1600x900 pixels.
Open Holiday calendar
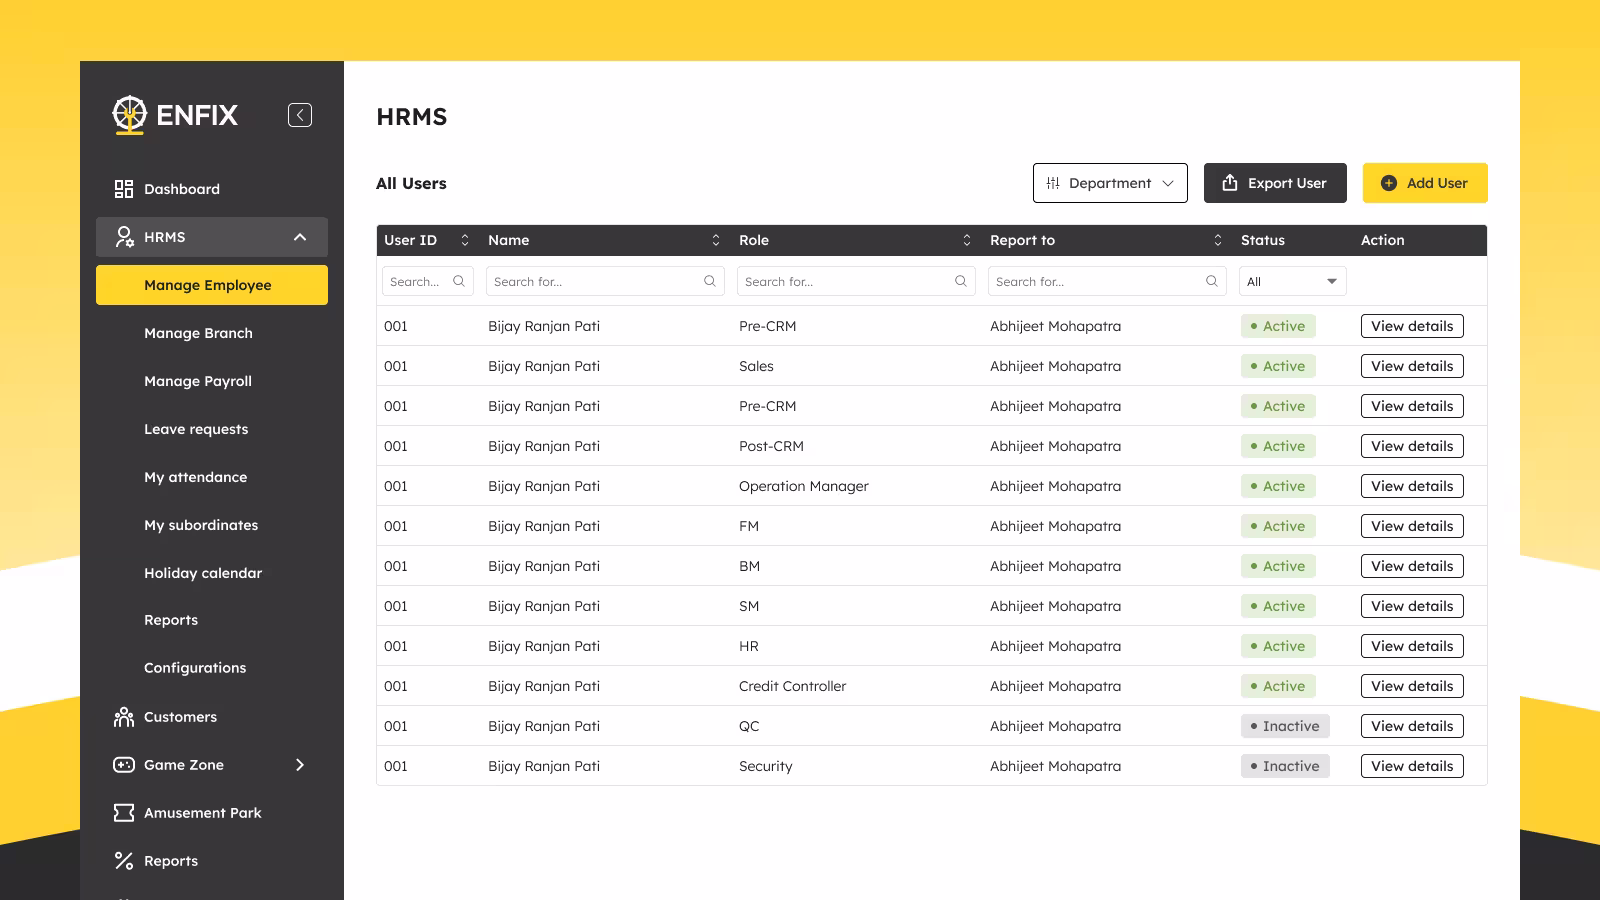pos(203,573)
